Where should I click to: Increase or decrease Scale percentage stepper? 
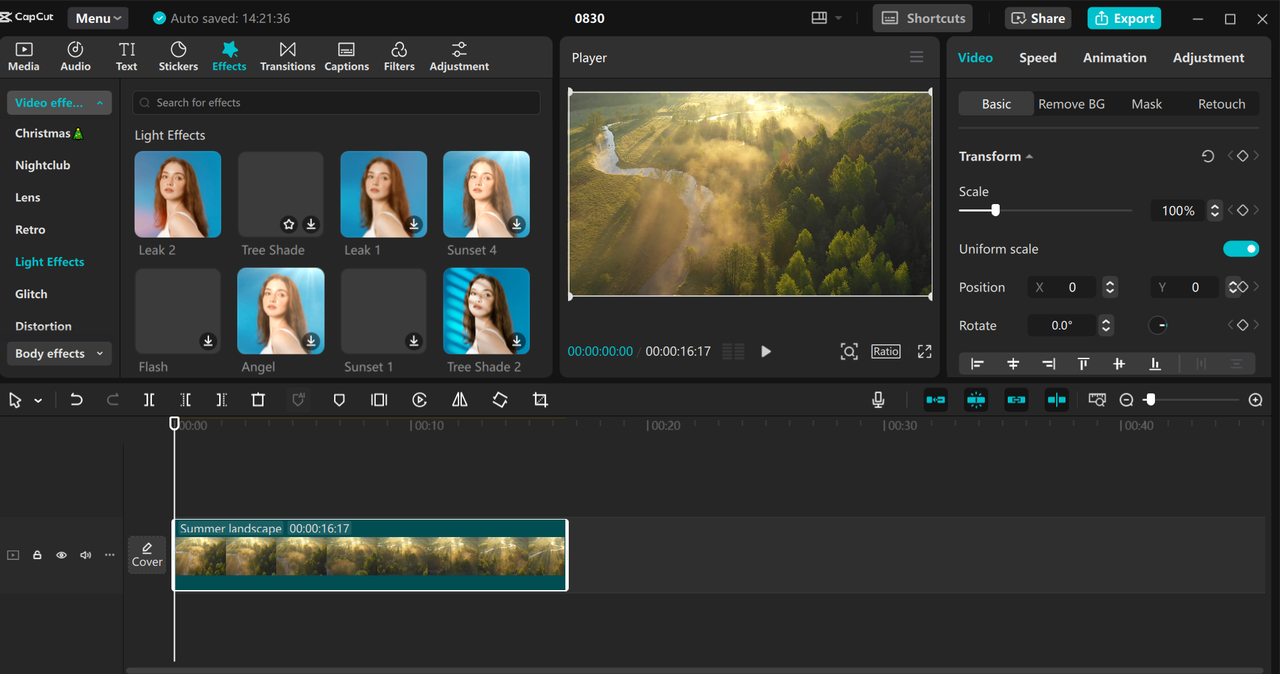(1215, 210)
